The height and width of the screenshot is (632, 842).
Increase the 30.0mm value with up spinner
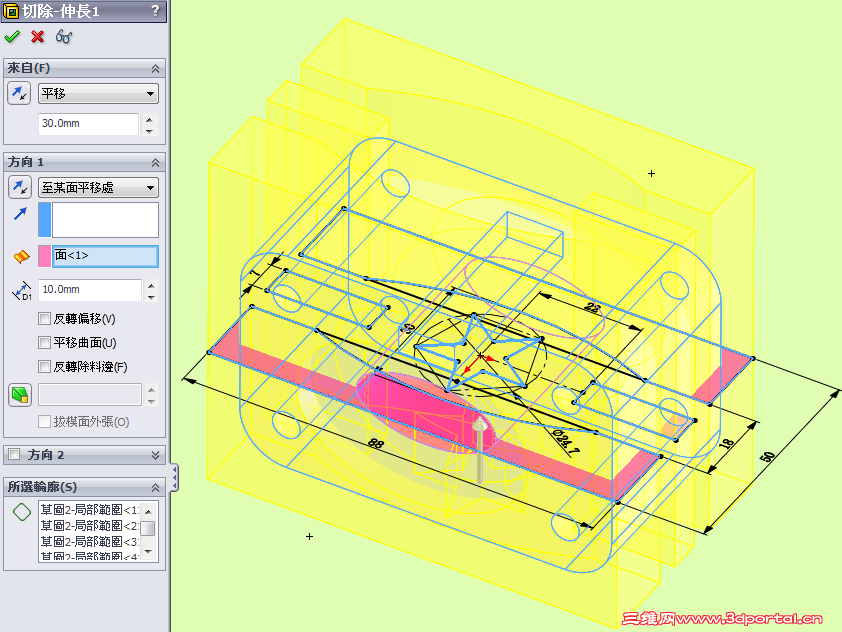149,119
